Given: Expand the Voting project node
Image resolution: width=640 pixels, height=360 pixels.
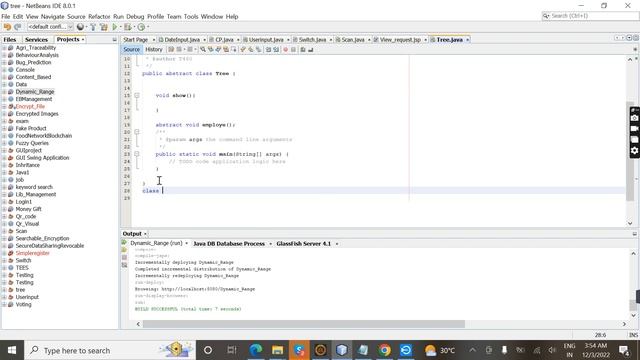Looking at the screenshot, I should (4, 304).
